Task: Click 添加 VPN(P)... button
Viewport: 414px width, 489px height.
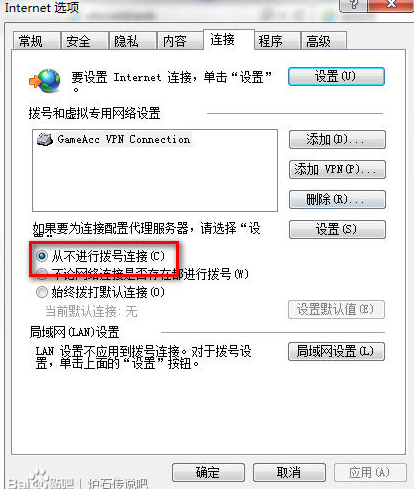Action: point(337,169)
